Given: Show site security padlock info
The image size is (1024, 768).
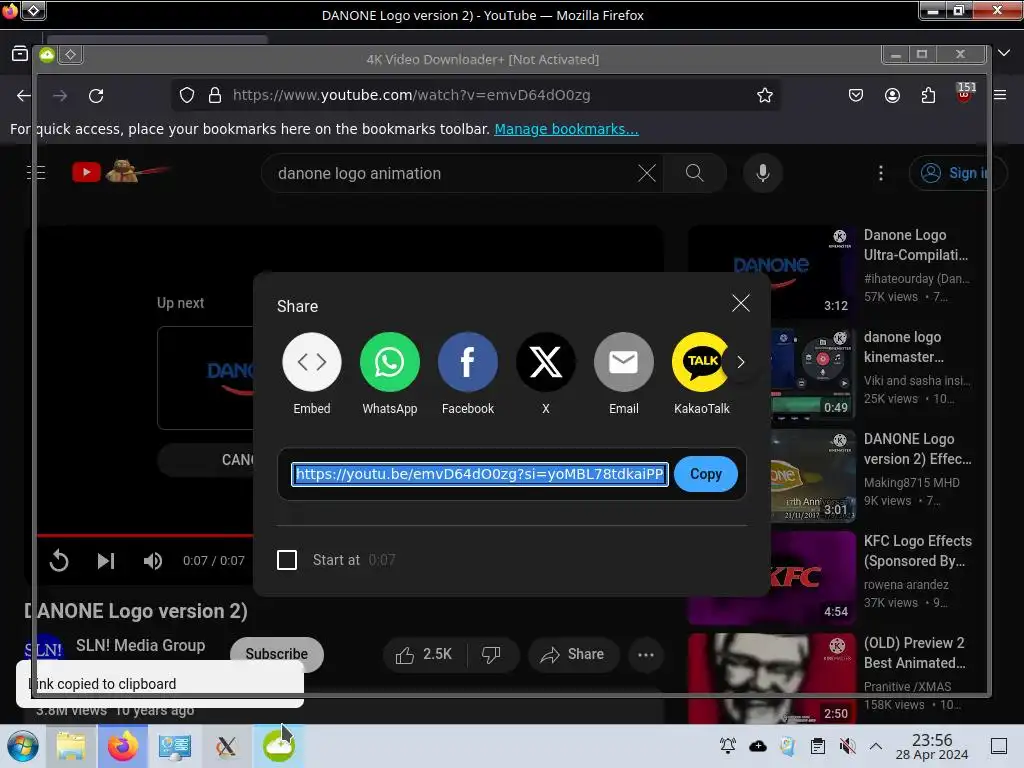Looking at the screenshot, I should [215, 95].
